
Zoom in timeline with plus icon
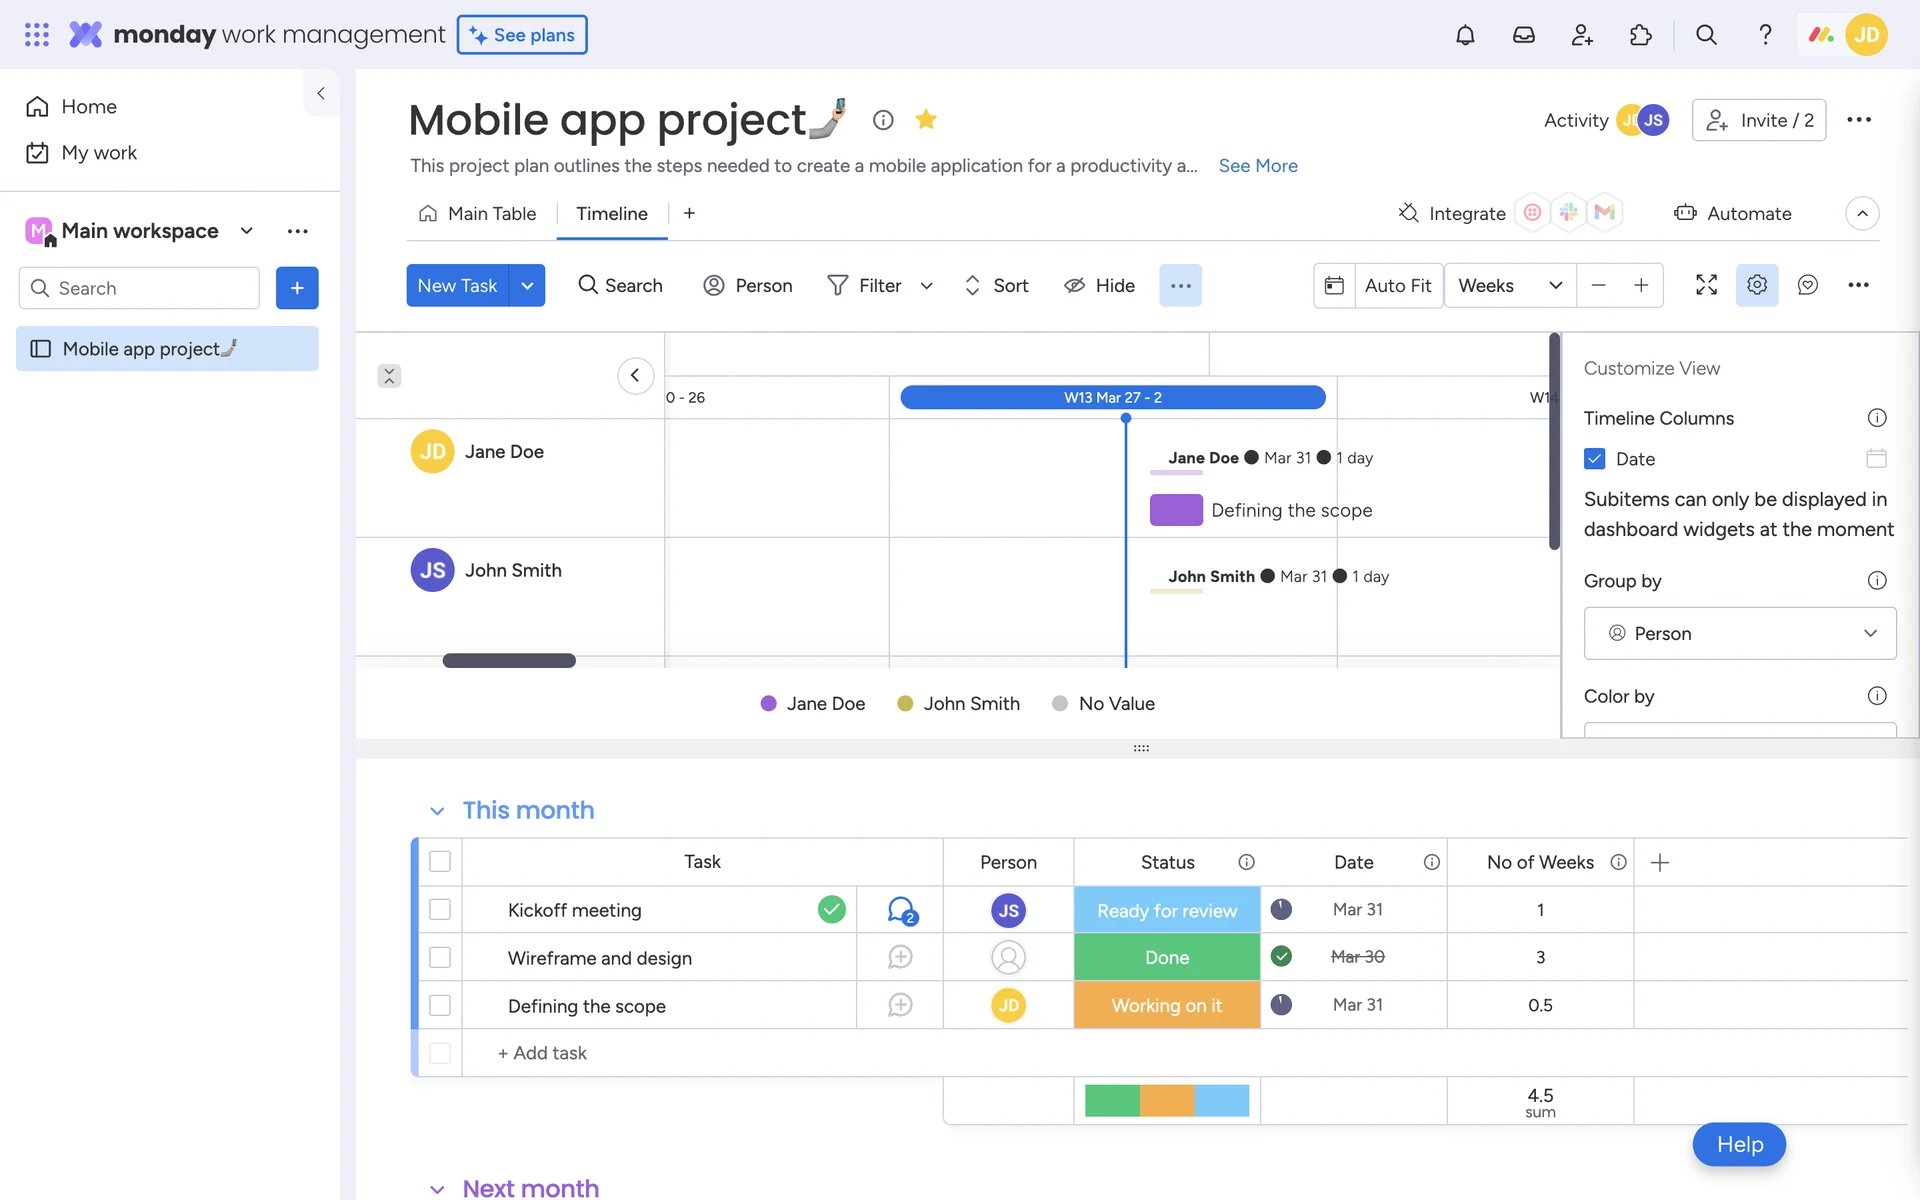click(1641, 285)
